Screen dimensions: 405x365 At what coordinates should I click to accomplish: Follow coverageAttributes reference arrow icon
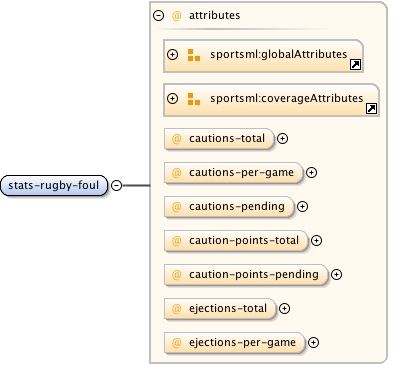pyautogui.click(x=371, y=108)
